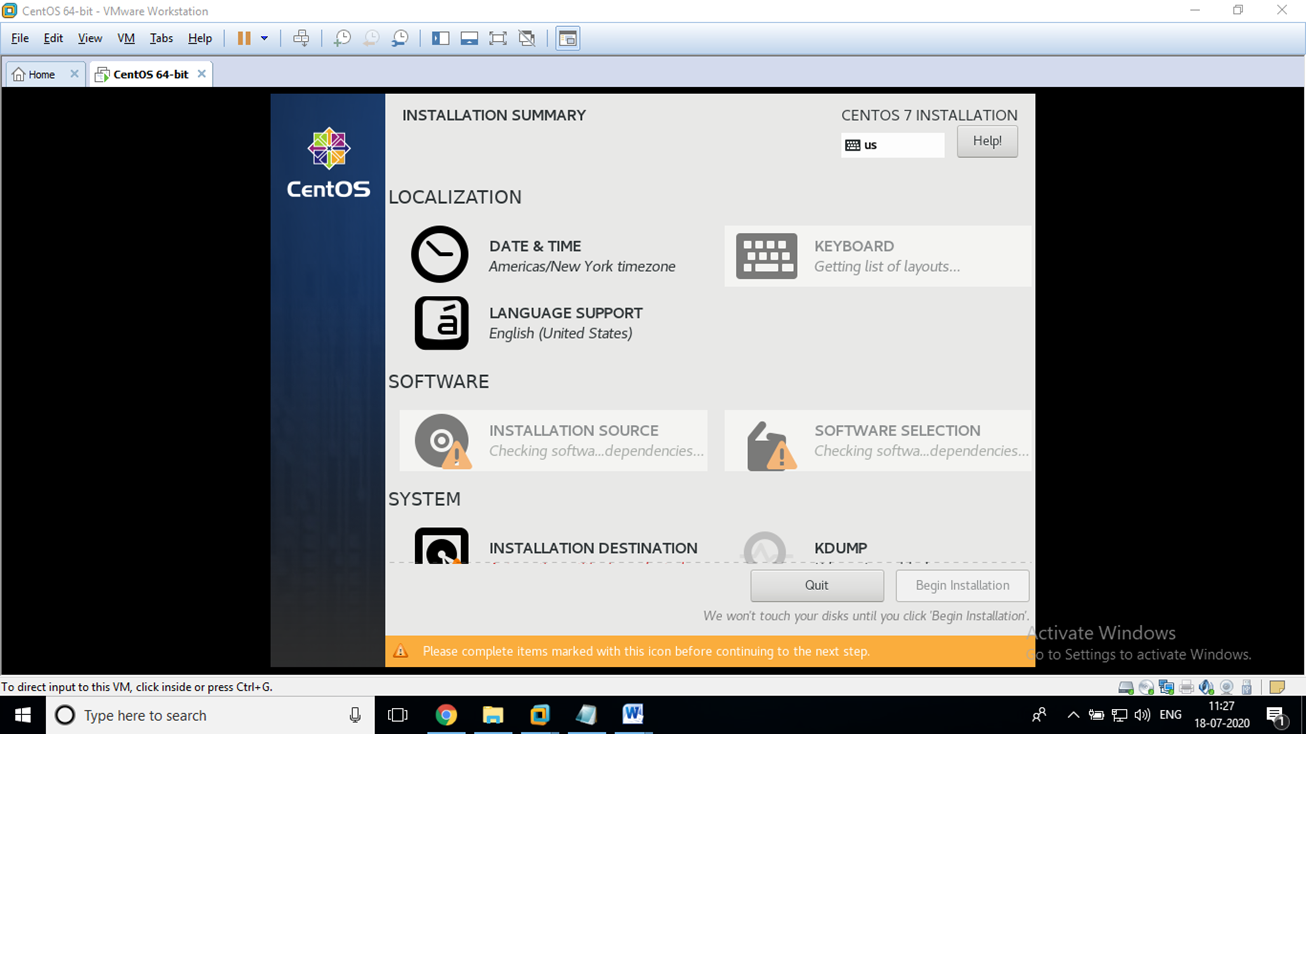1306x954 pixels.
Task: Take a snapshot of the virtual machine
Action: pyautogui.click(x=341, y=37)
